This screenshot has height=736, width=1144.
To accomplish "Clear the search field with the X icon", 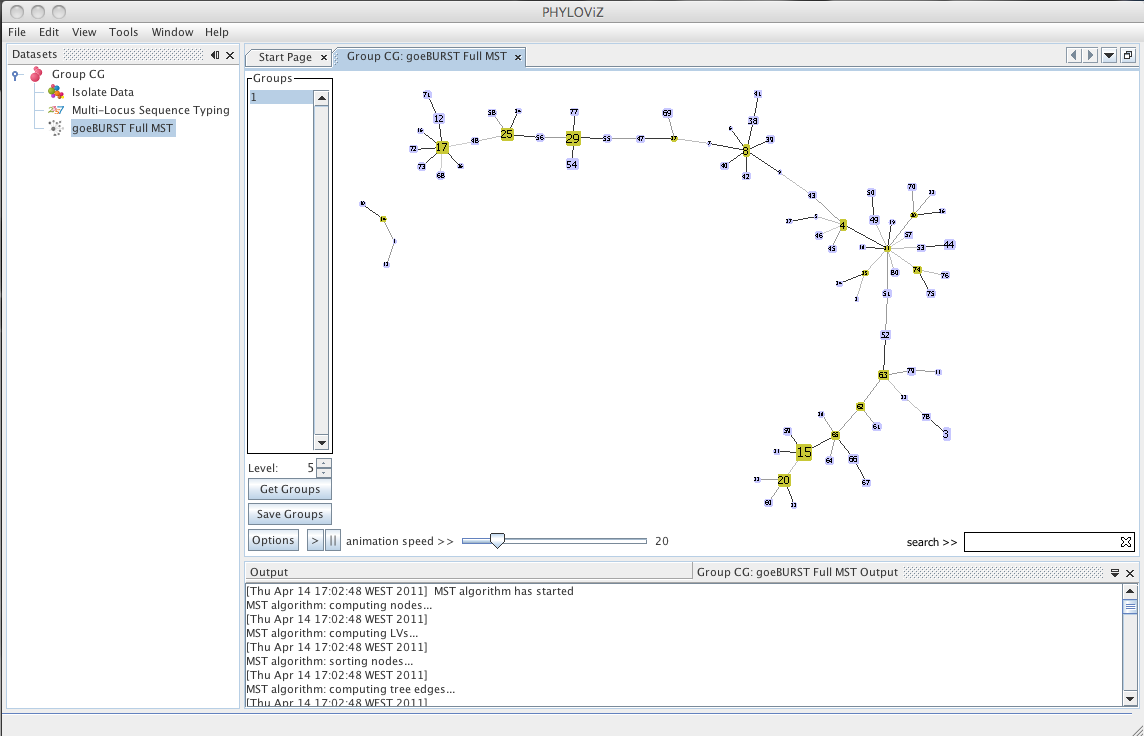I will coord(1126,542).
